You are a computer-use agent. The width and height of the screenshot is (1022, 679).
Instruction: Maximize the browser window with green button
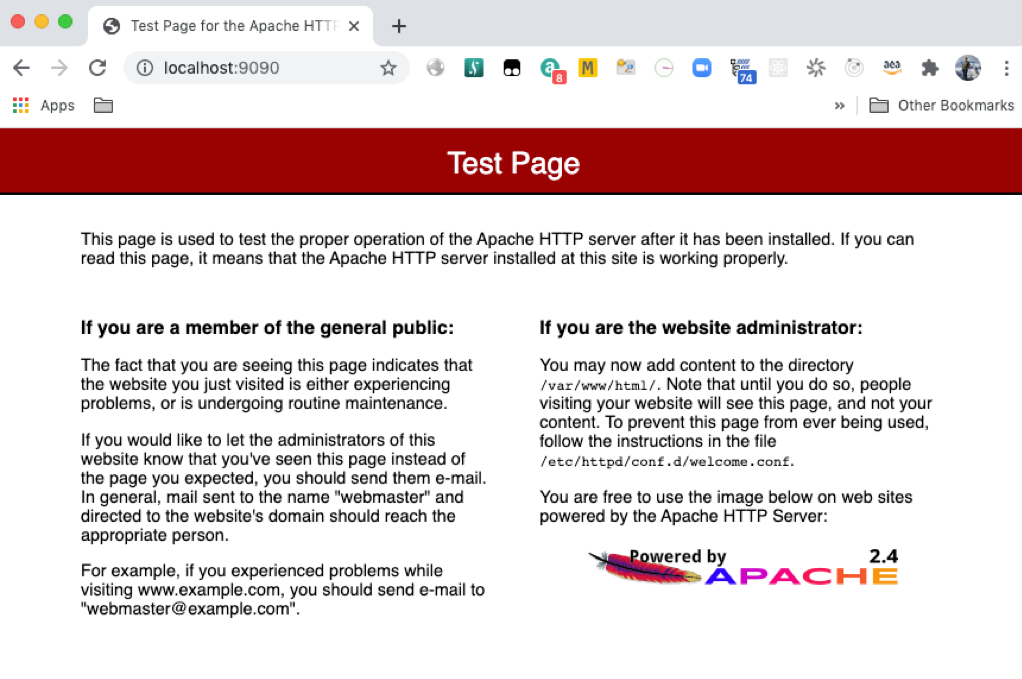click(x=65, y=22)
